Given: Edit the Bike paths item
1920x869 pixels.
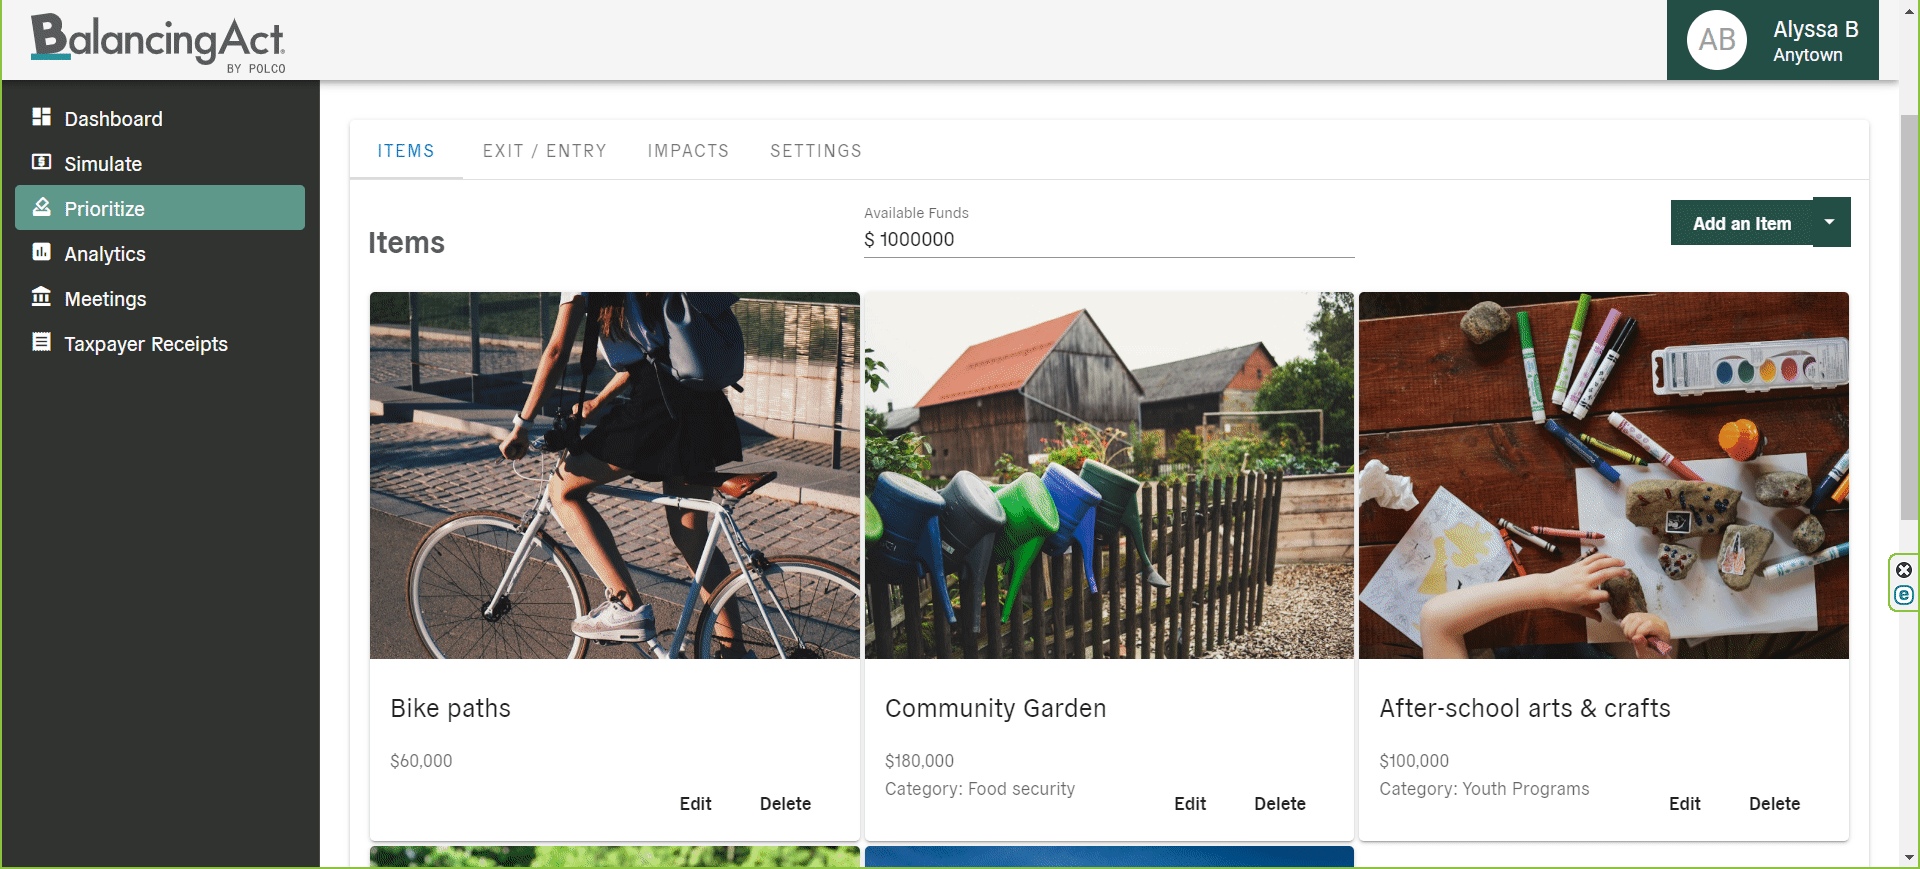Looking at the screenshot, I should point(695,804).
